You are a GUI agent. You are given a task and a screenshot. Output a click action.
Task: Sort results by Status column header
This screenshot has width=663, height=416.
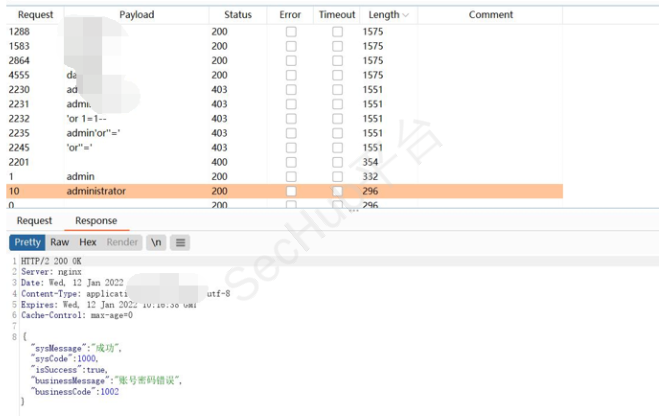point(238,15)
